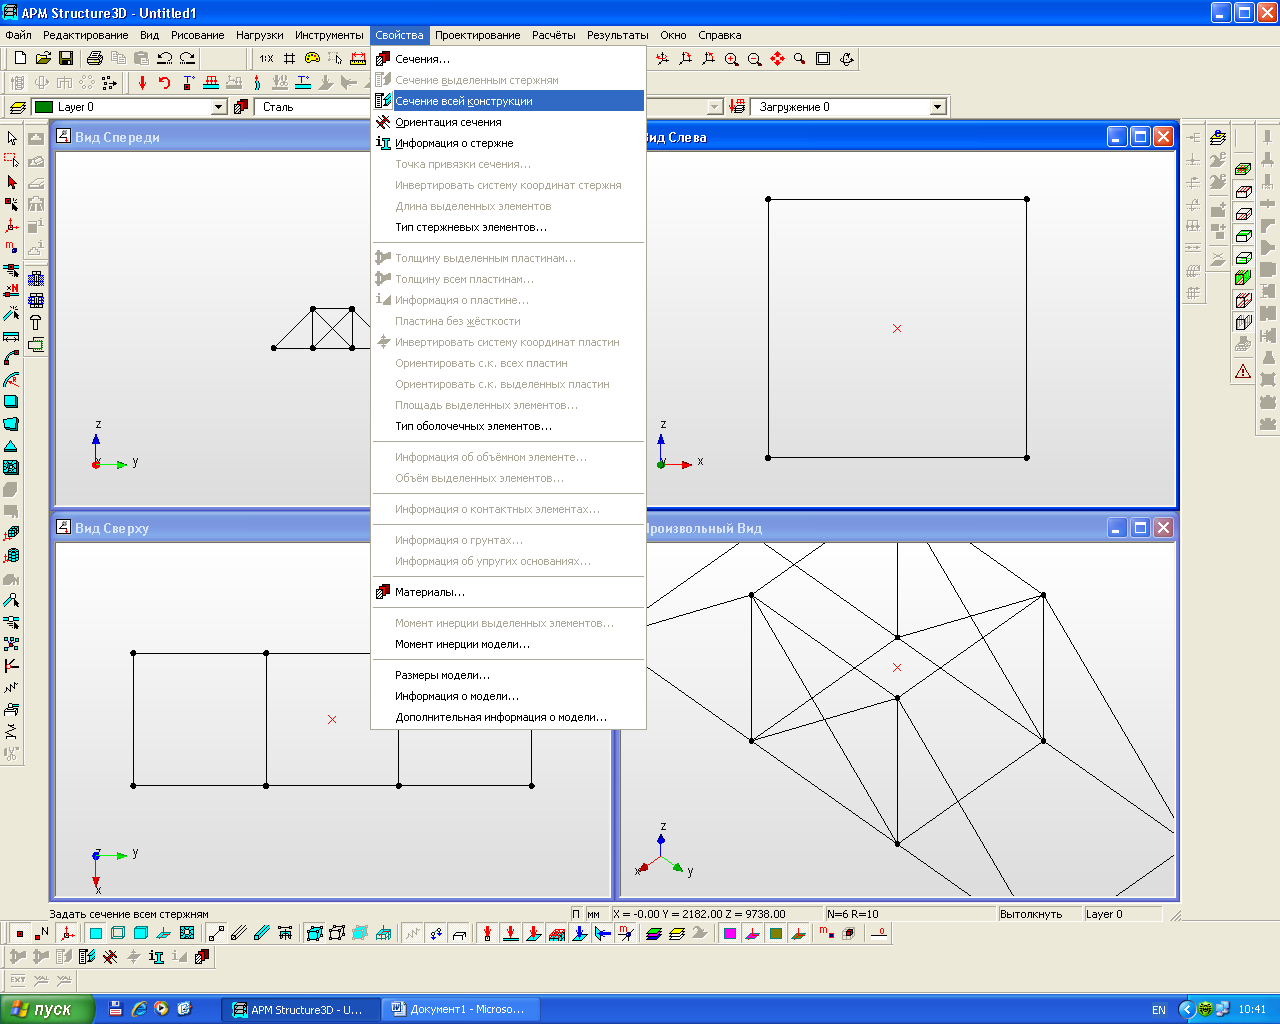Click Тип стержневых элементов... entry
1280x1024 pixels.
(508, 227)
